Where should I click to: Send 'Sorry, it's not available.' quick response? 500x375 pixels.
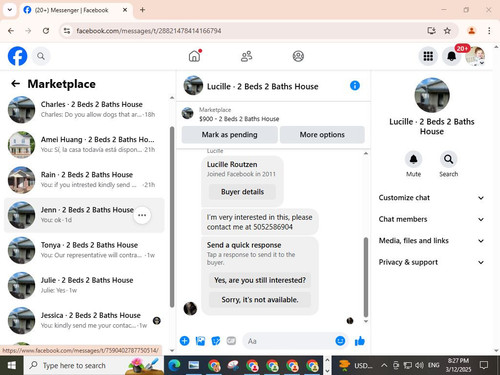click(260, 300)
